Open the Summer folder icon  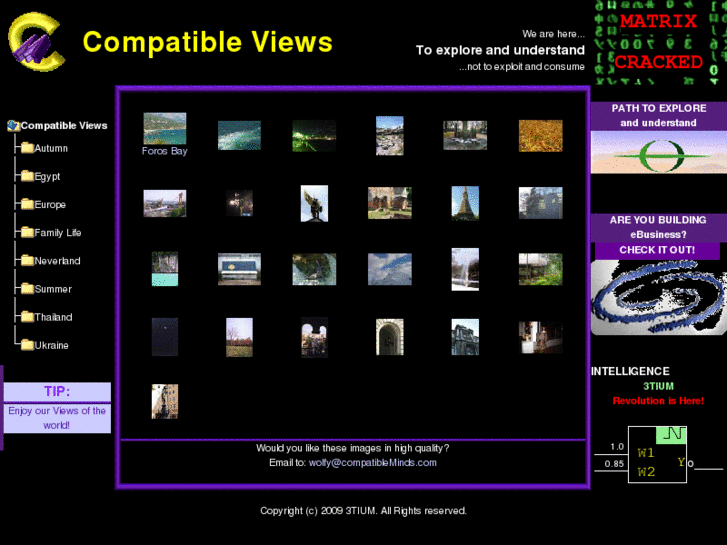tap(27, 289)
